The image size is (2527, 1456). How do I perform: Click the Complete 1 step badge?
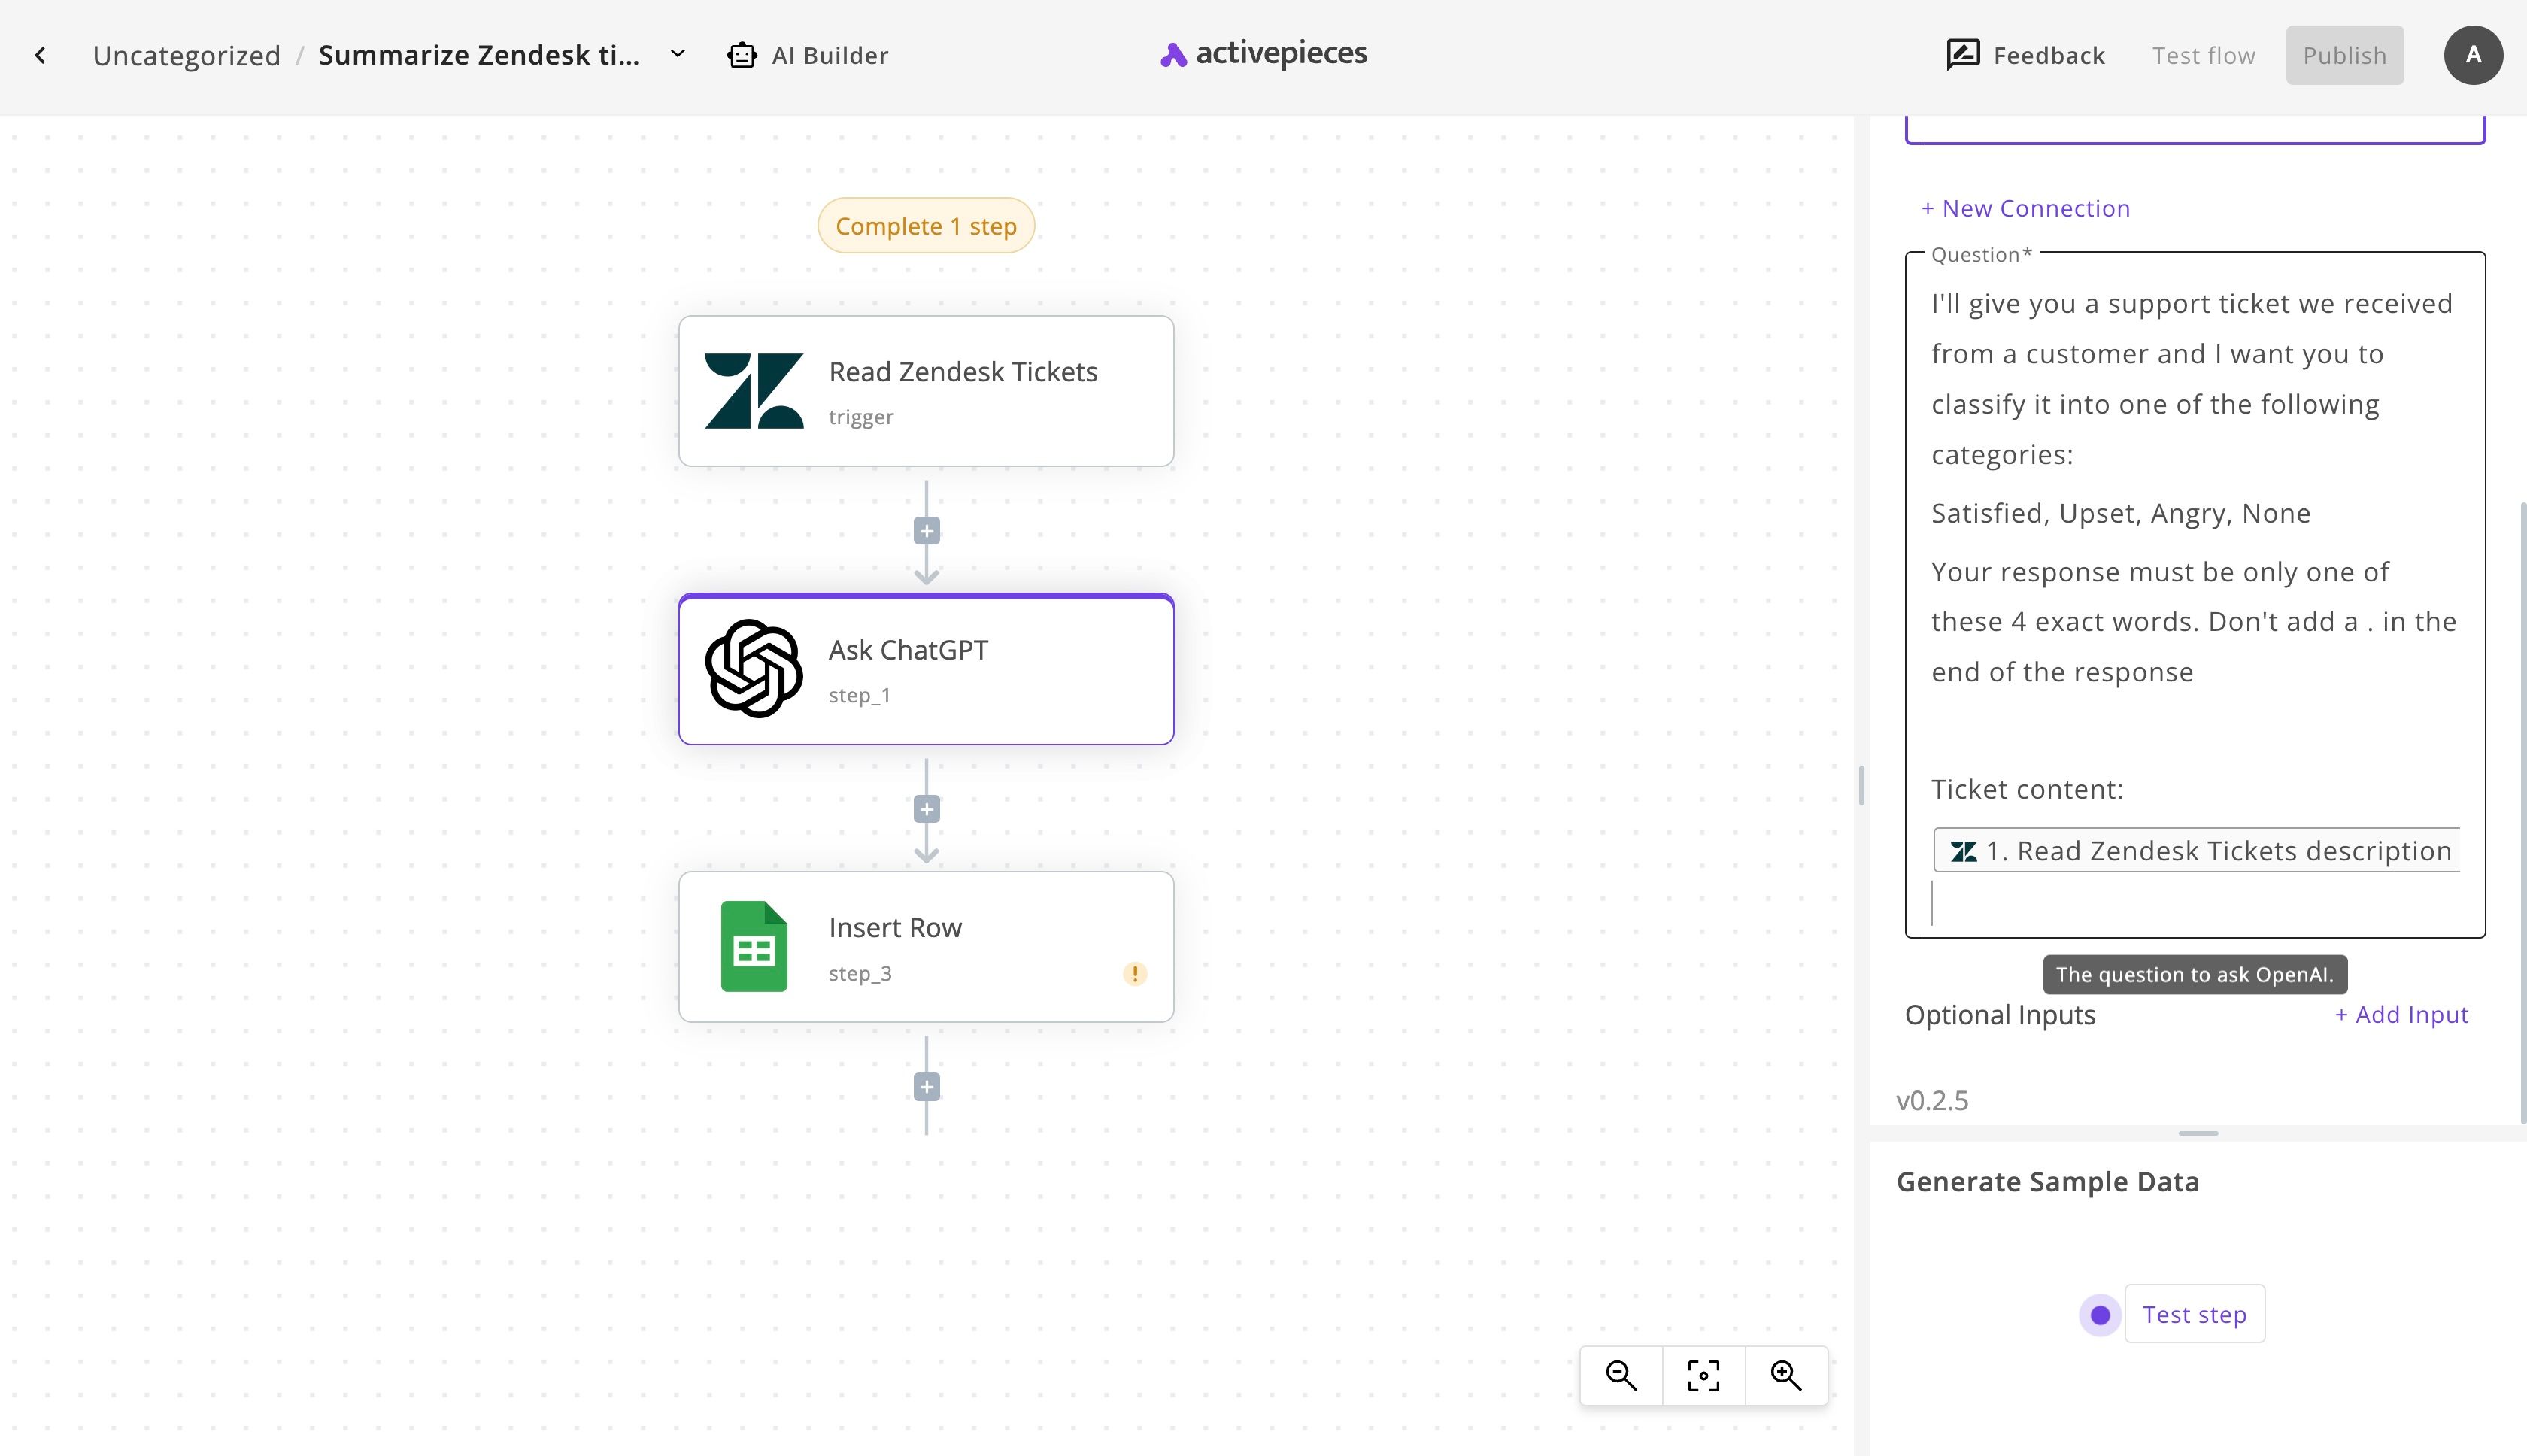tap(926, 226)
